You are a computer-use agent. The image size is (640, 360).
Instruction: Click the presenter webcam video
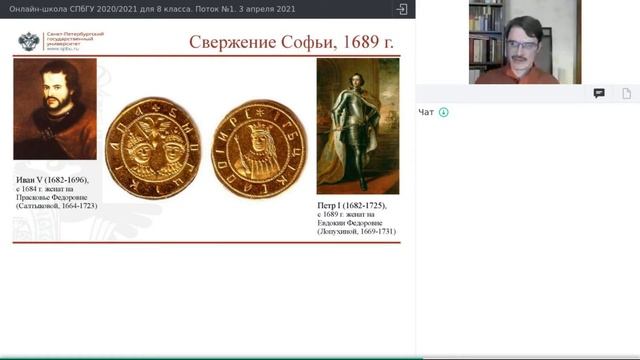click(525, 42)
